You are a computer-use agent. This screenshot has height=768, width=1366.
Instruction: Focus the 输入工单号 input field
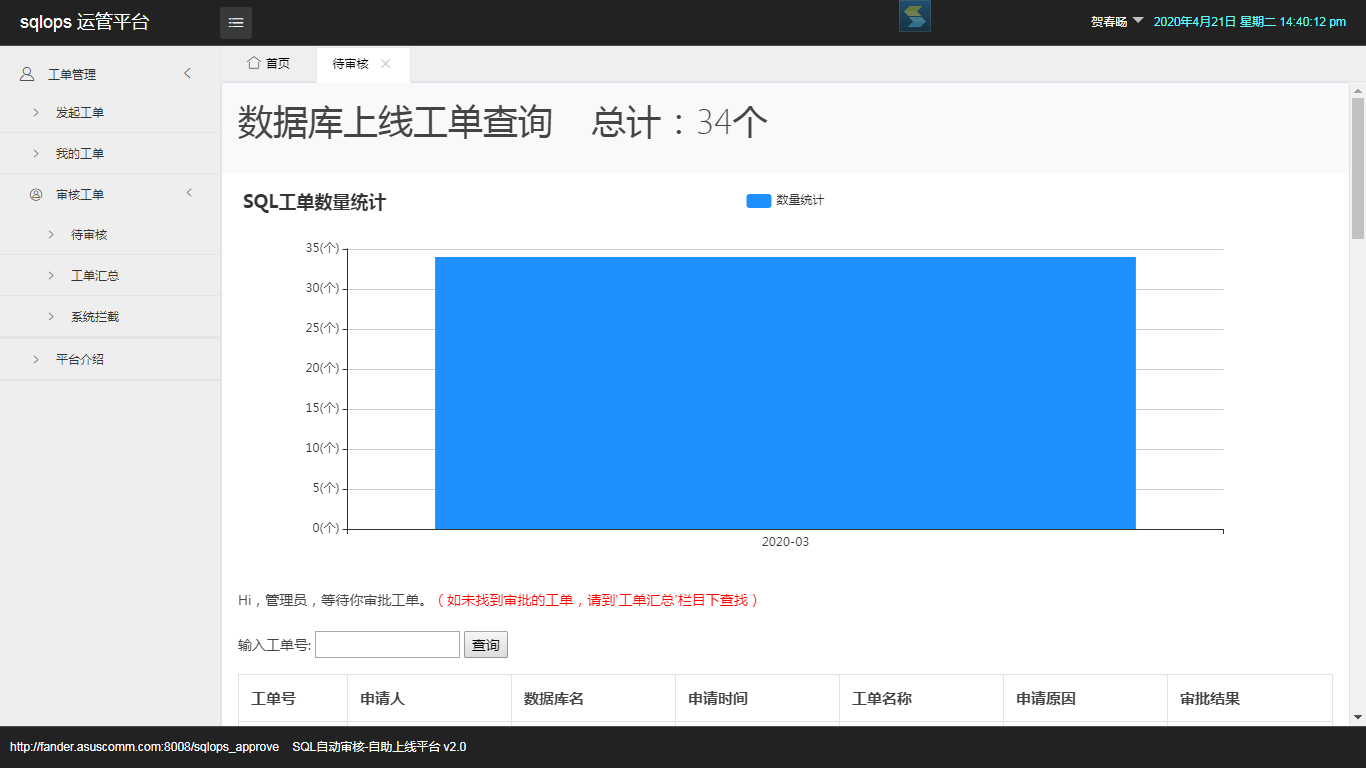pyautogui.click(x=387, y=645)
